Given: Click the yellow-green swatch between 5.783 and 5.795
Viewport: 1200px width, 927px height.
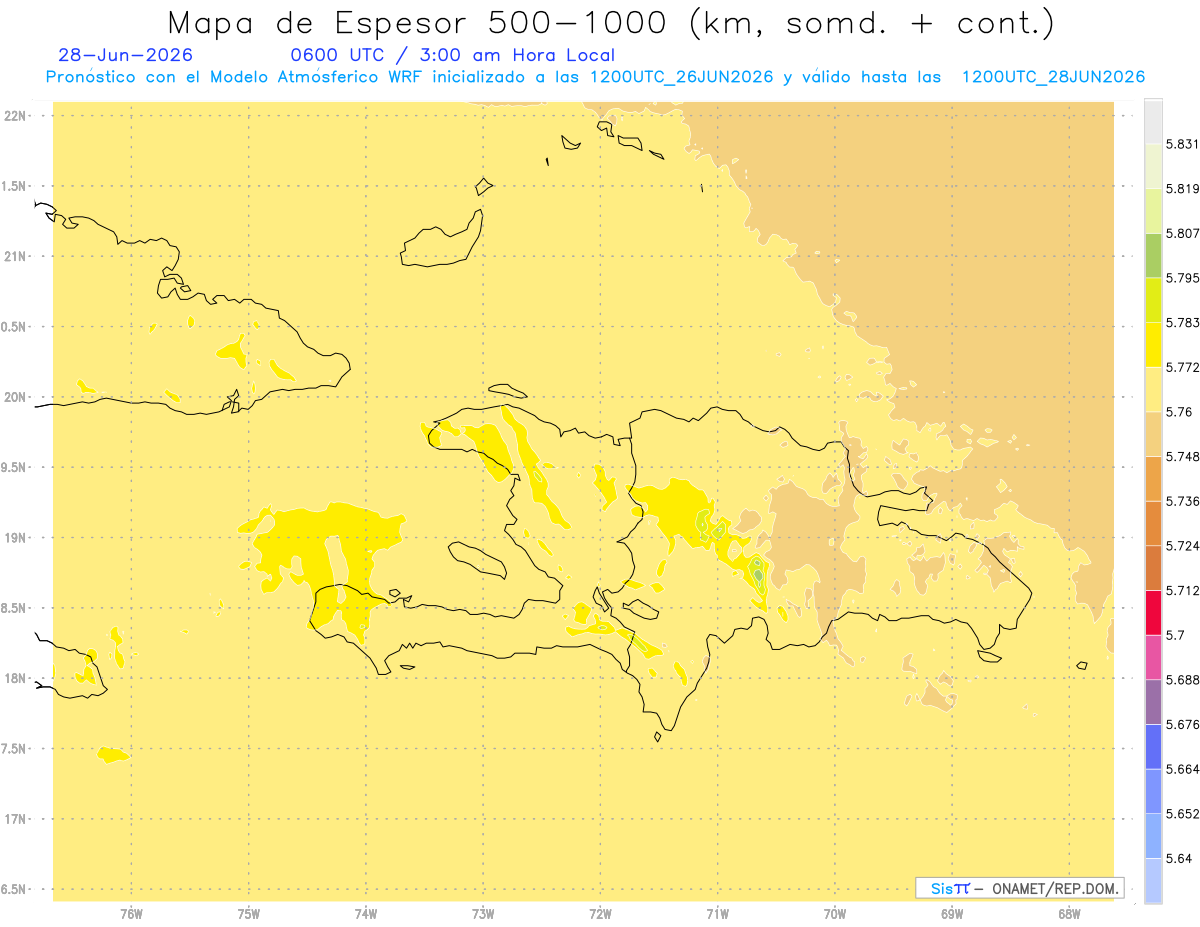Looking at the screenshot, I should [x=1153, y=300].
